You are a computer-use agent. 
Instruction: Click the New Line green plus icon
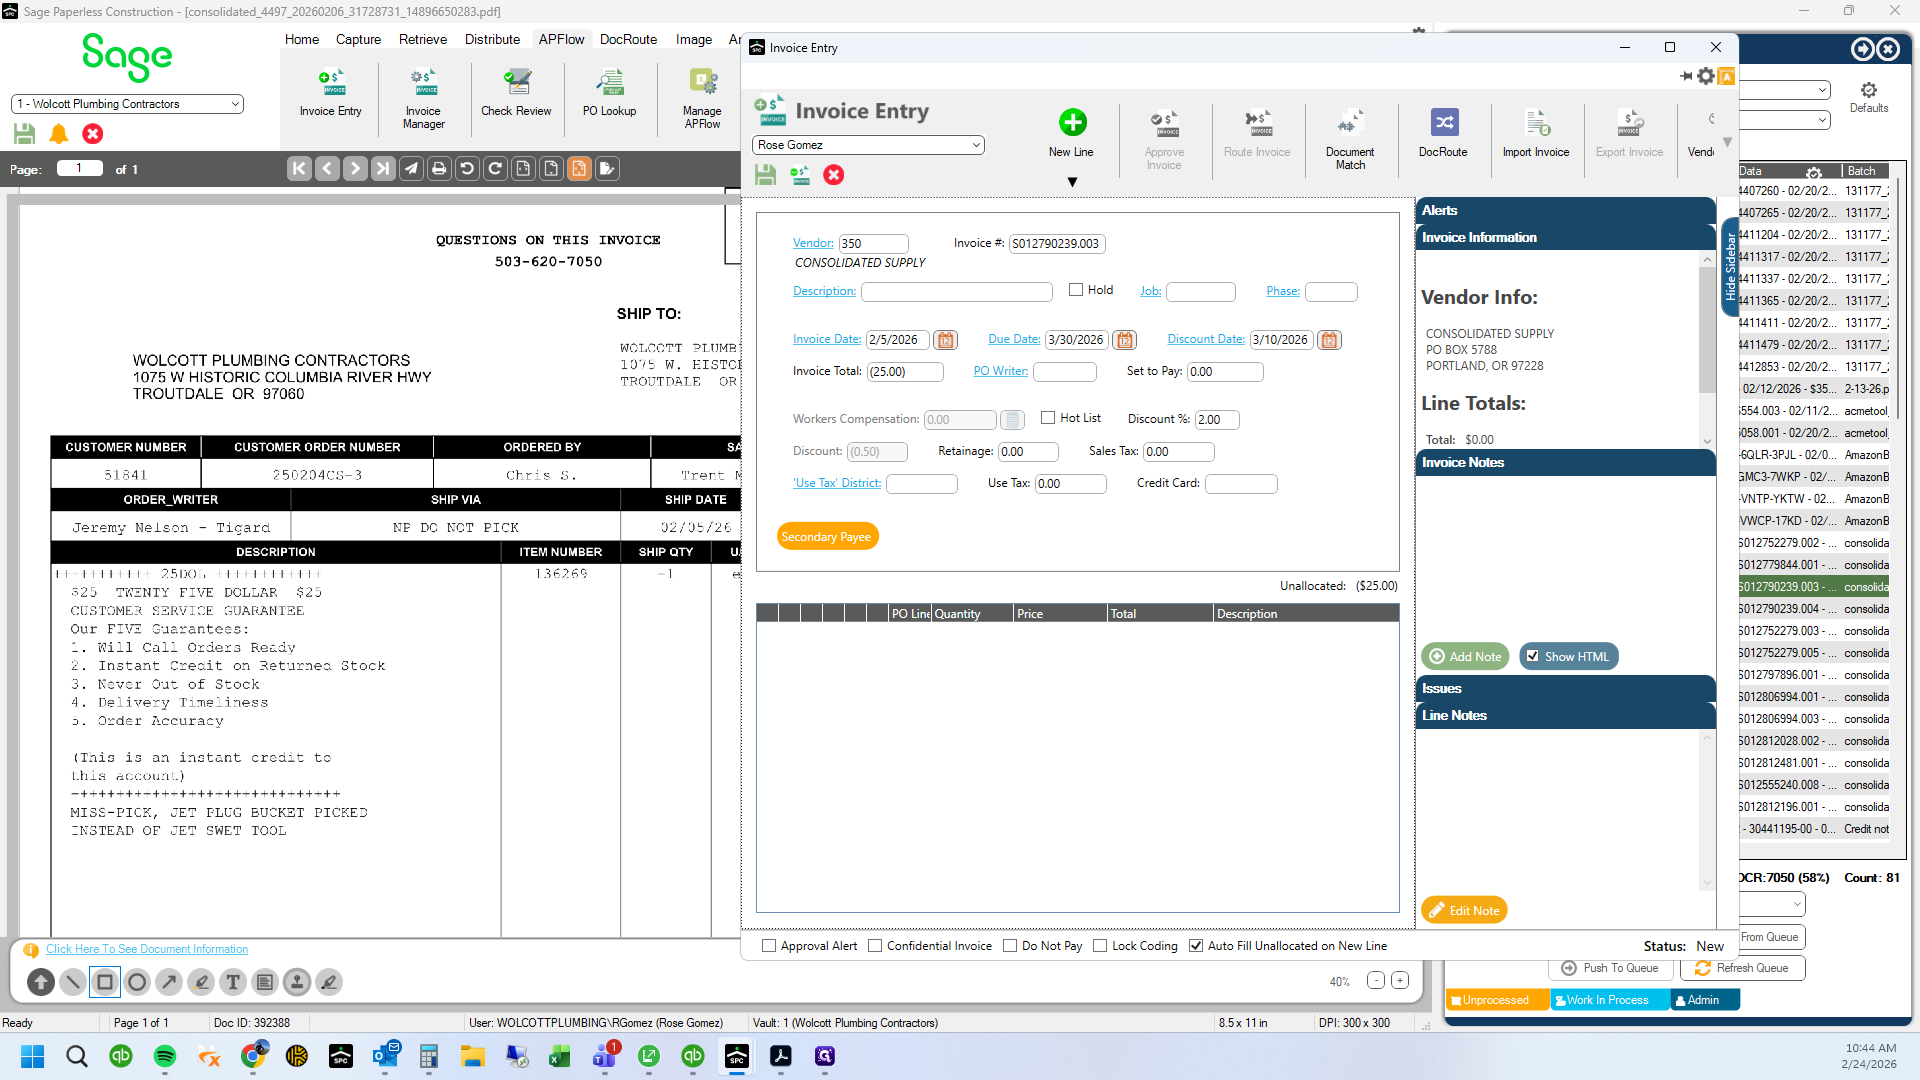click(1072, 122)
